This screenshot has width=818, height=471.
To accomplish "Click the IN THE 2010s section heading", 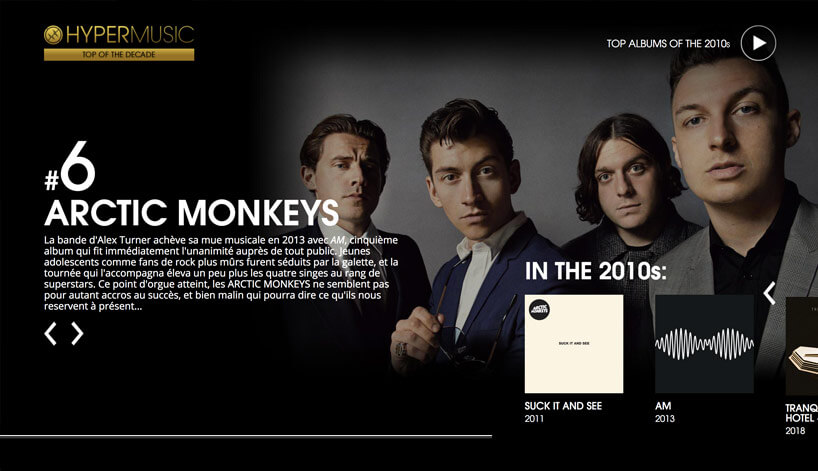I will [596, 271].
